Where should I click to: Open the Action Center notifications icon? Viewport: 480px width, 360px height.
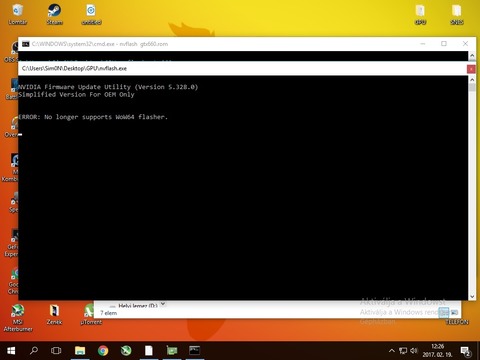(465, 351)
